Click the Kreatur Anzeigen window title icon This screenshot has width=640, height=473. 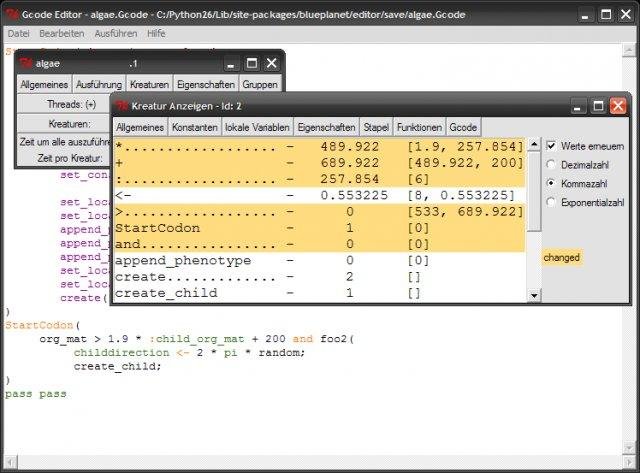(x=122, y=106)
